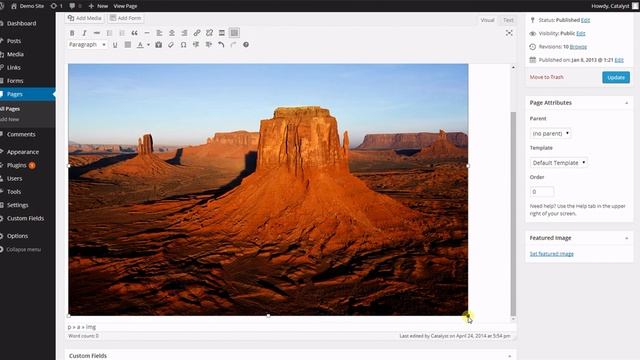Open keyboard shortcuts help icon

coord(246,45)
